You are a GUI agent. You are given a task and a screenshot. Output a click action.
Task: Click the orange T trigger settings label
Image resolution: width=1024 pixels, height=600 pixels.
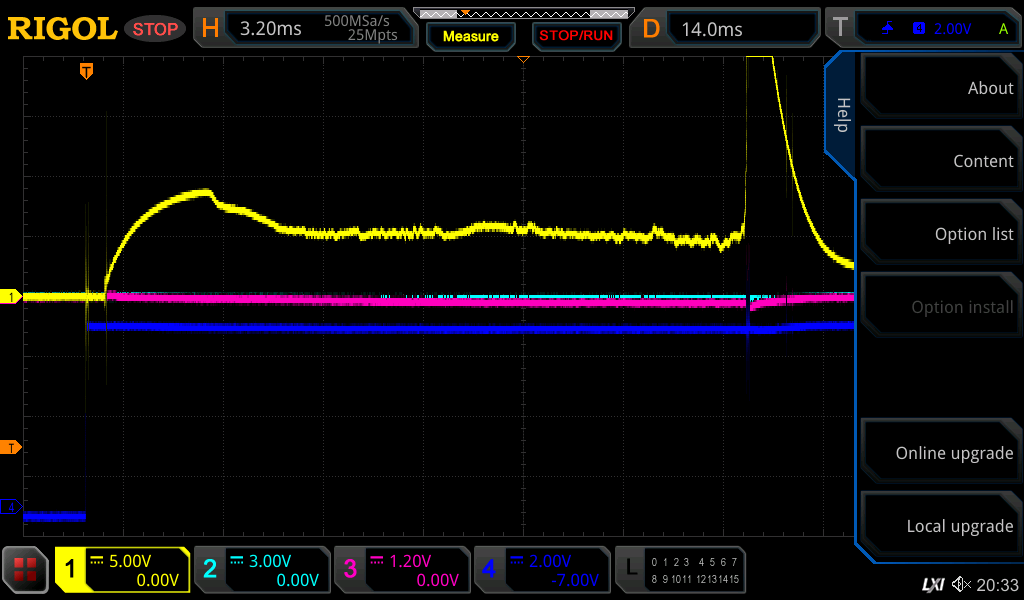(842, 29)
